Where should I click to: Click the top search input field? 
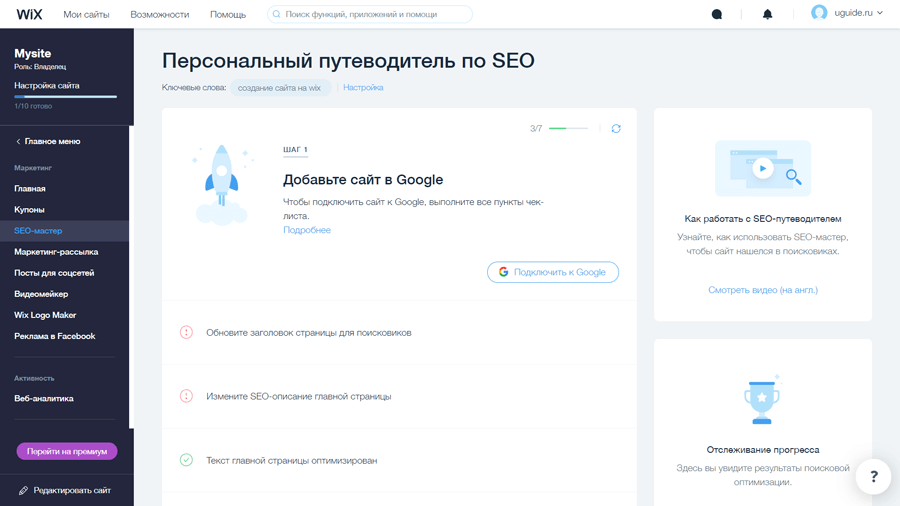point(375,15)
